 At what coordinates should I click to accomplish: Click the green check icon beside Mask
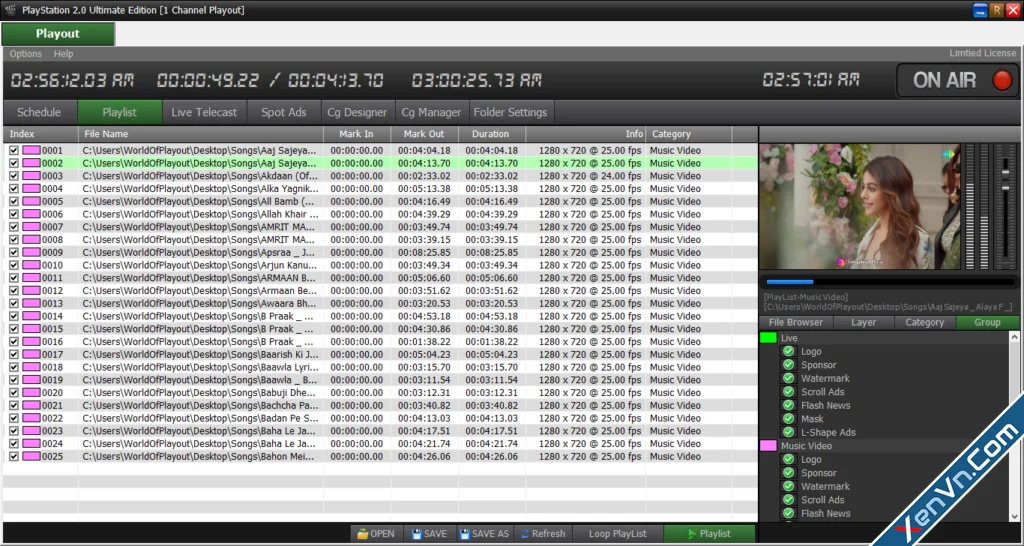pos(788,419)
